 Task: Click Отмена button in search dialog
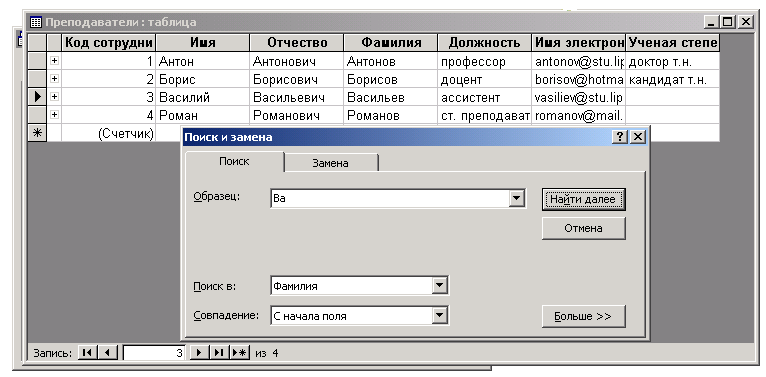(583, 228)
